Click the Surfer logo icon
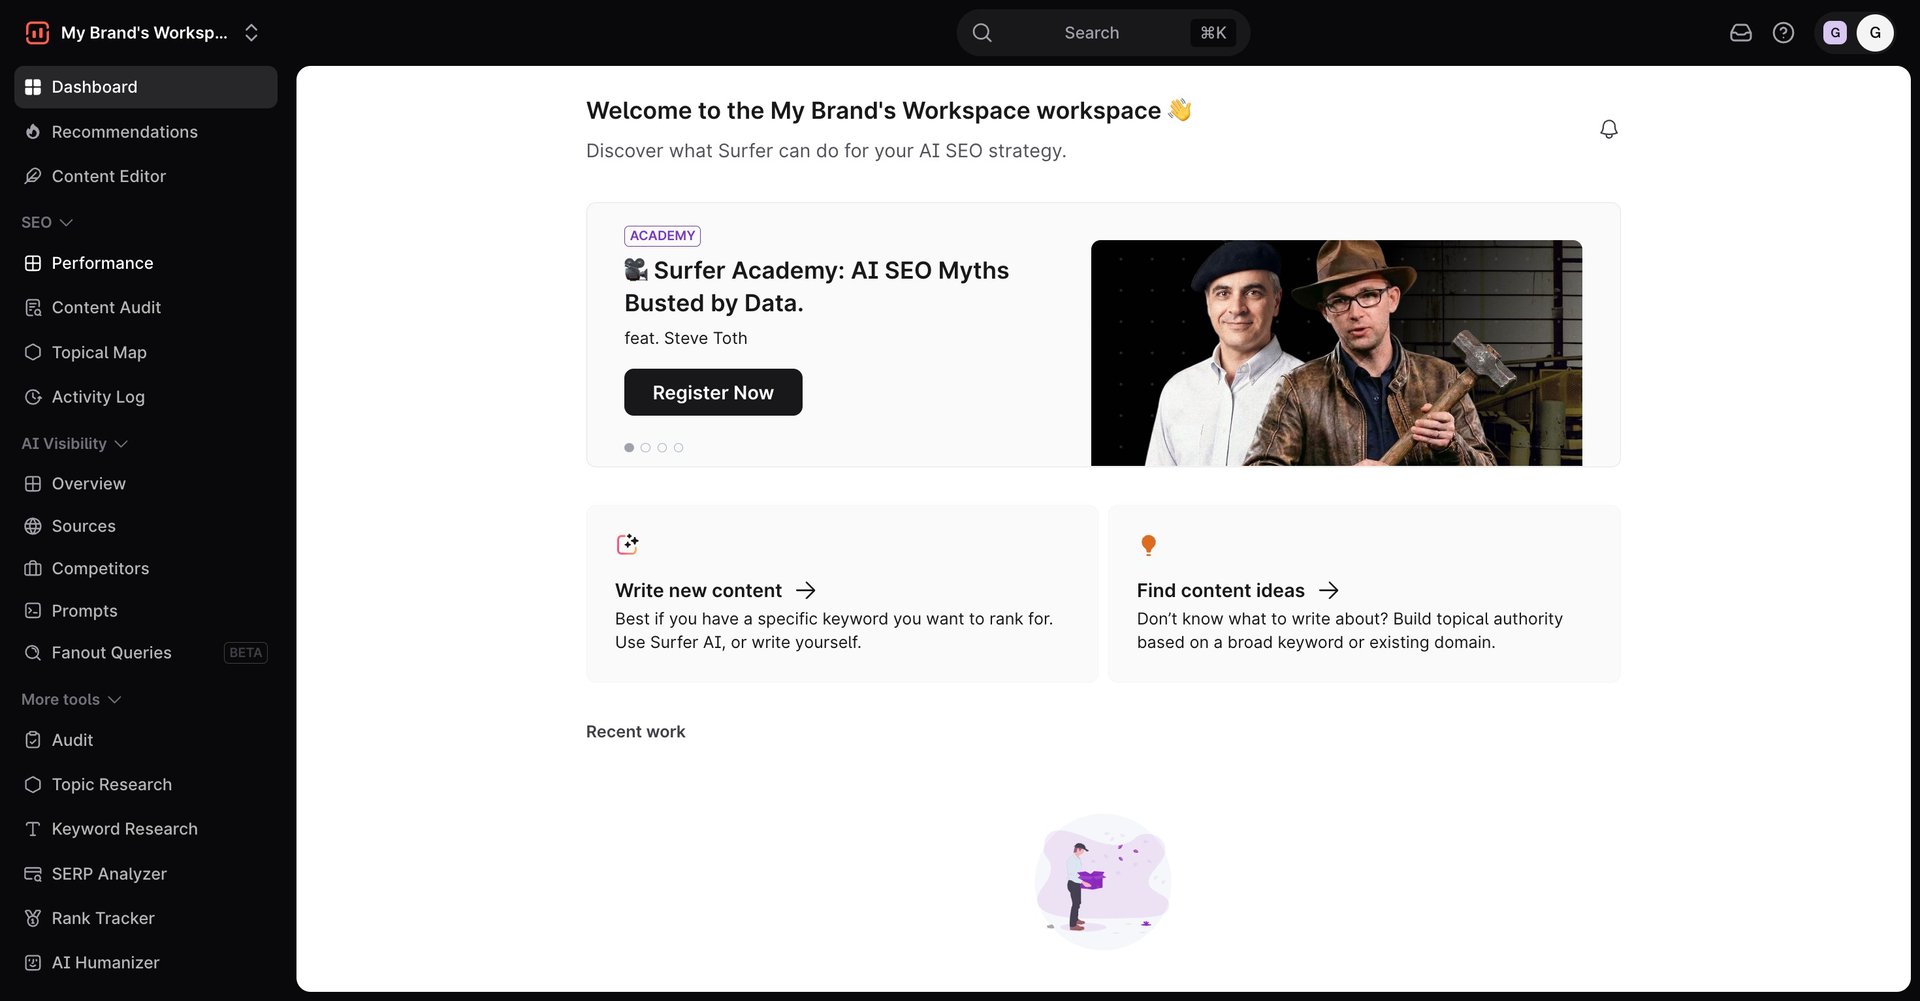 [x=37, y=33]
